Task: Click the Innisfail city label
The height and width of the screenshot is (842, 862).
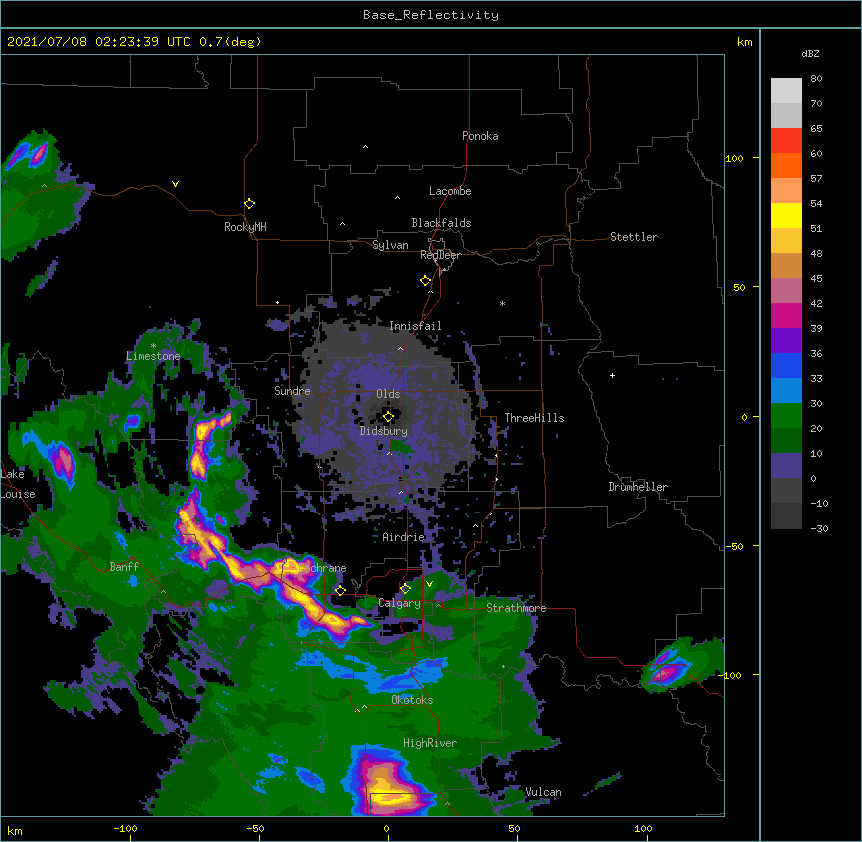Action: coord(415,326)
